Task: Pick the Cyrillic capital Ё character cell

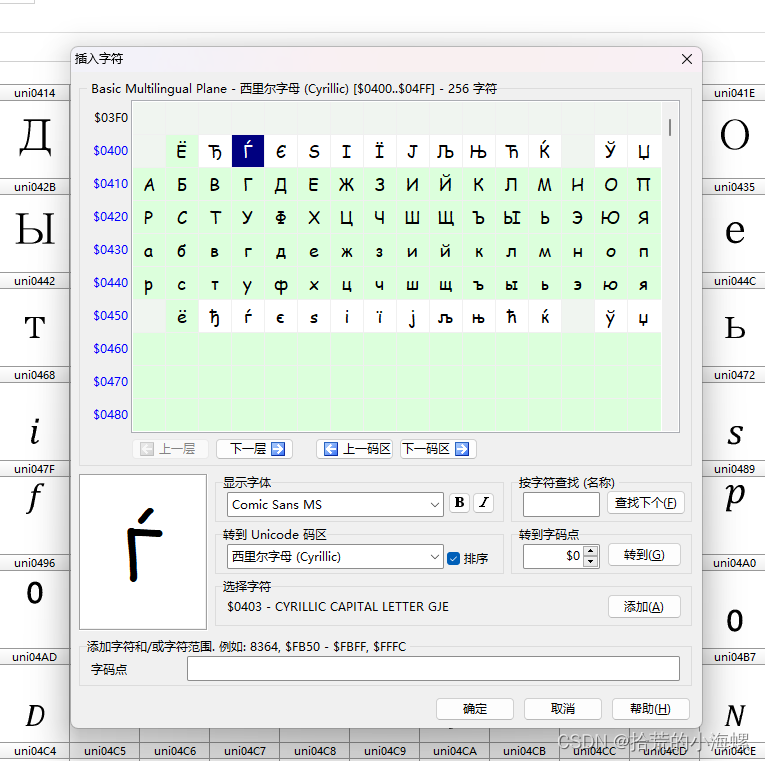Action: coord(181,152)
